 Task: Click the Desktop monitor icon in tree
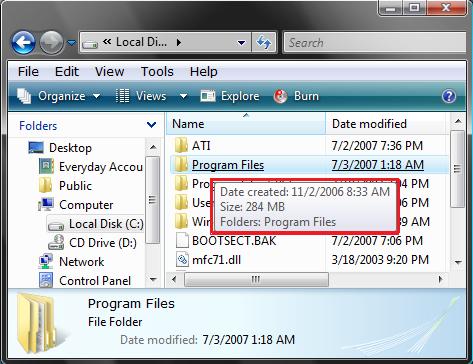[x=36, y=147]
